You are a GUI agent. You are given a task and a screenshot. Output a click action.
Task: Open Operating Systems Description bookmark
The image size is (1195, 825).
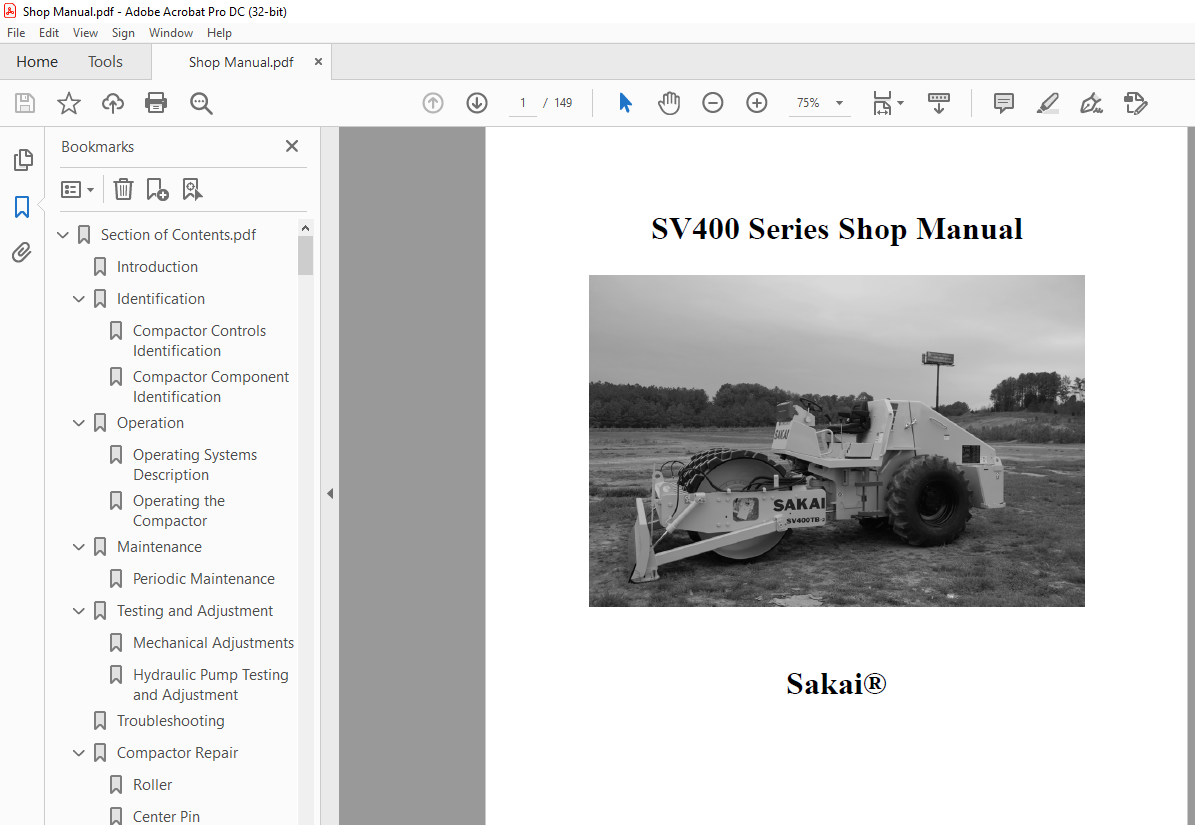(x=195, y=465)
